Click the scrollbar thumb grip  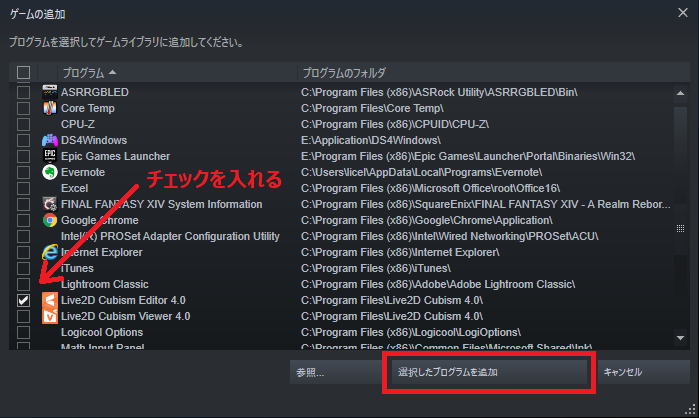click(x=680, y=229)
